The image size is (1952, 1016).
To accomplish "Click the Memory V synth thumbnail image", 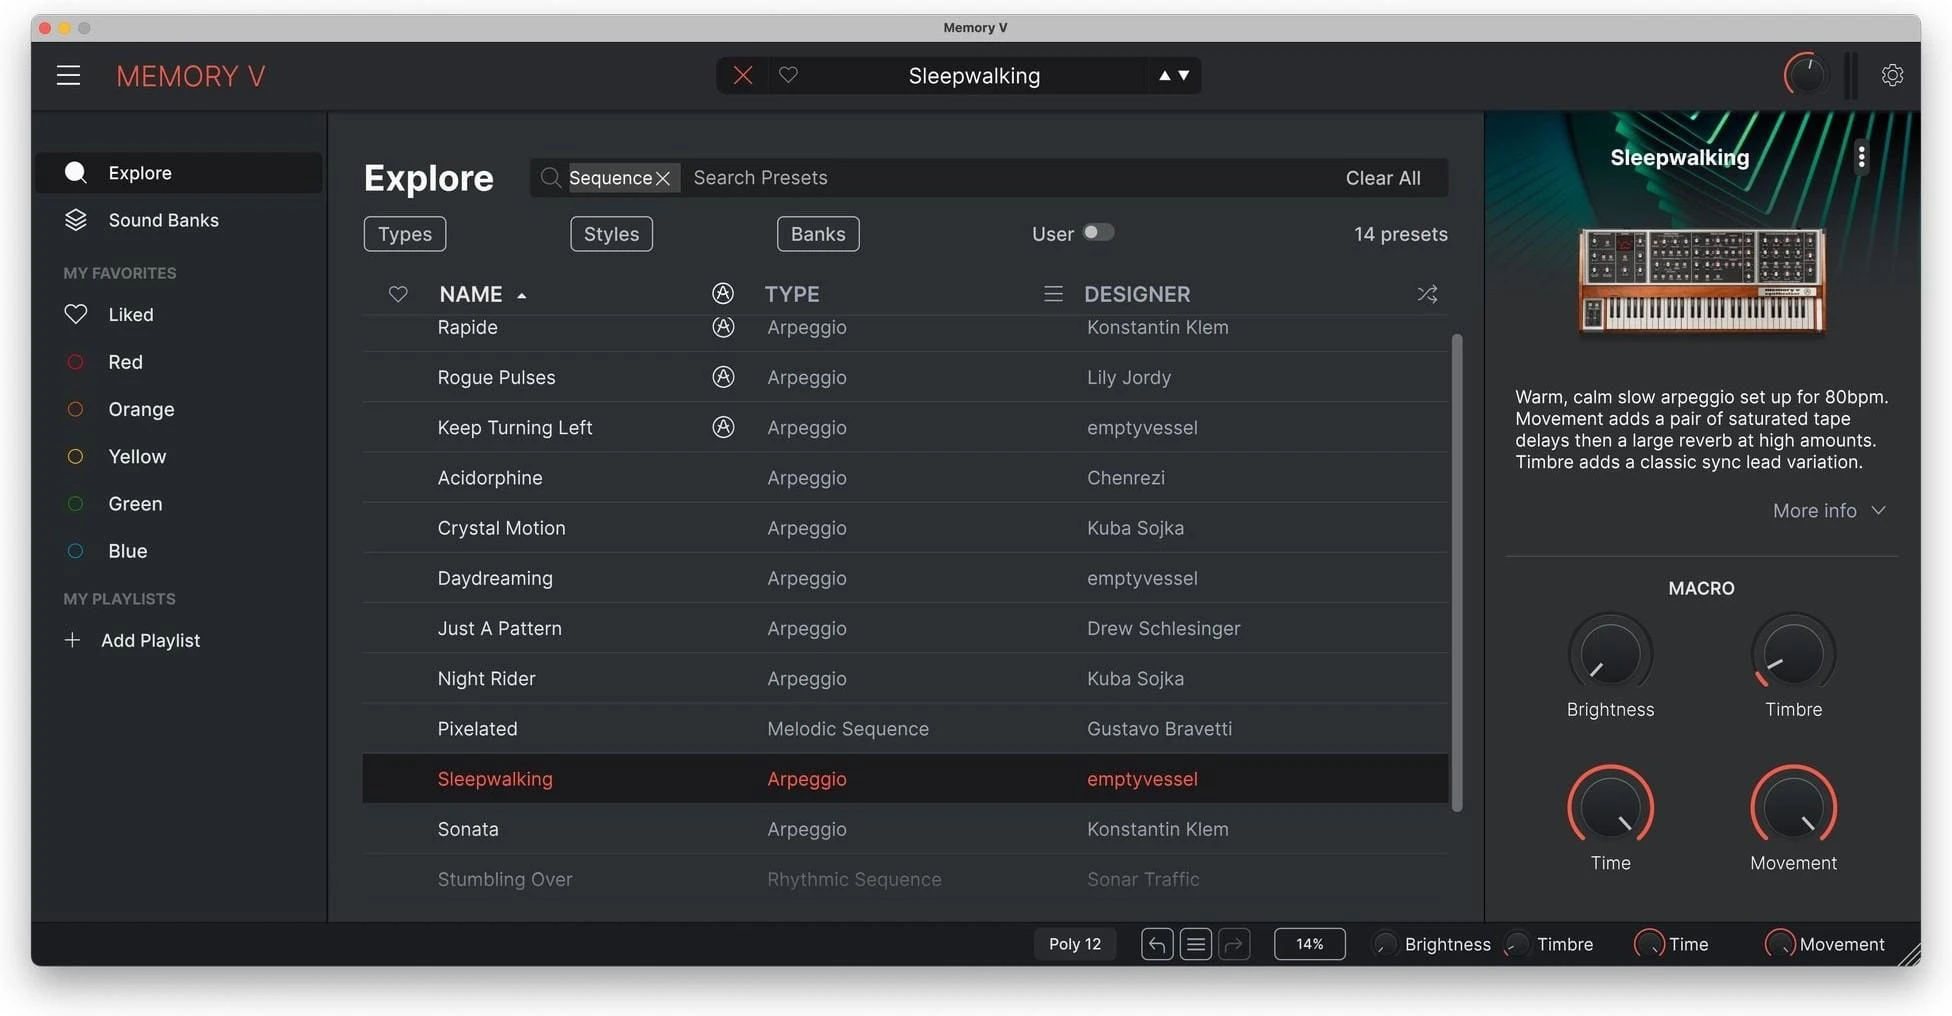I will [x=1701, y=281].
